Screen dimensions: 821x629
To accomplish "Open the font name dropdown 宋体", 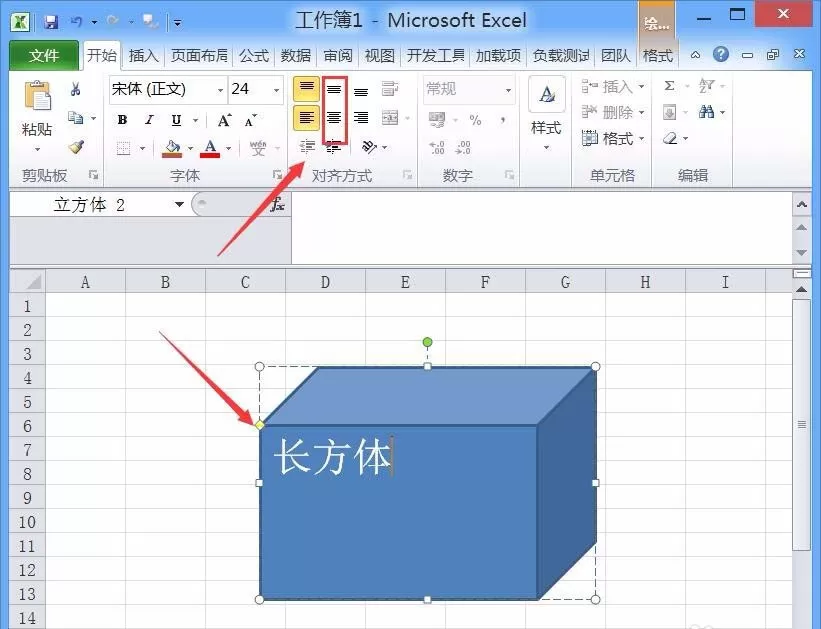I will 220,90.
